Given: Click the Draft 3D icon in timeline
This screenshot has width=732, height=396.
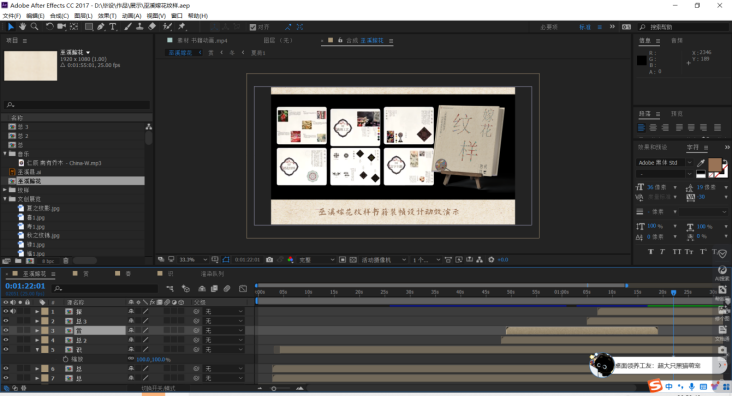Looking at the screenshot, I should pyautogui.click(x=186, y=289).
